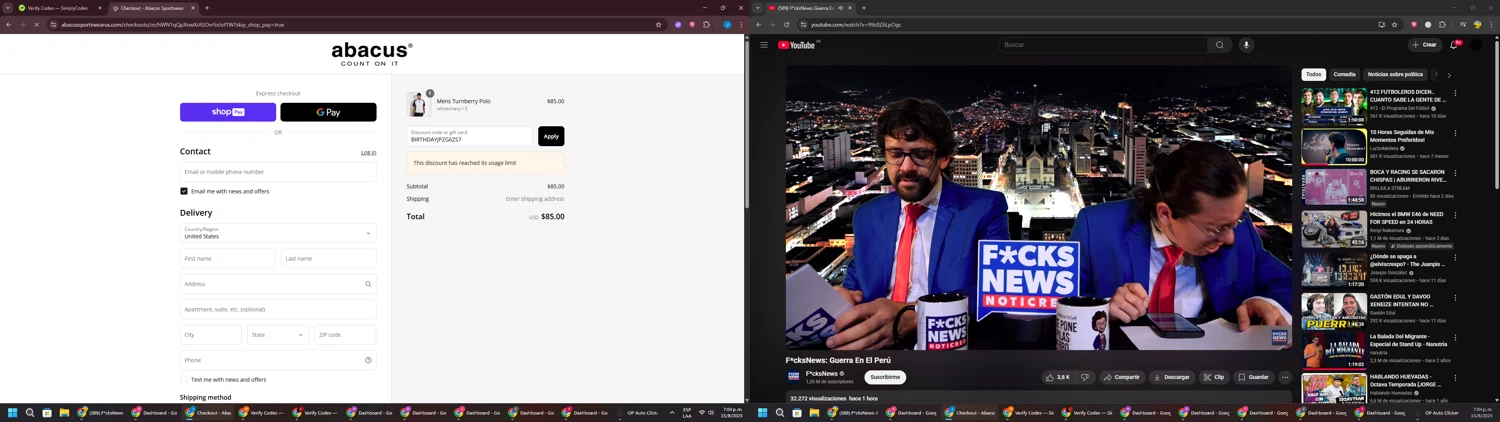Click the Log in link
The image size is (1500, 422).
(x=368, y=153)
